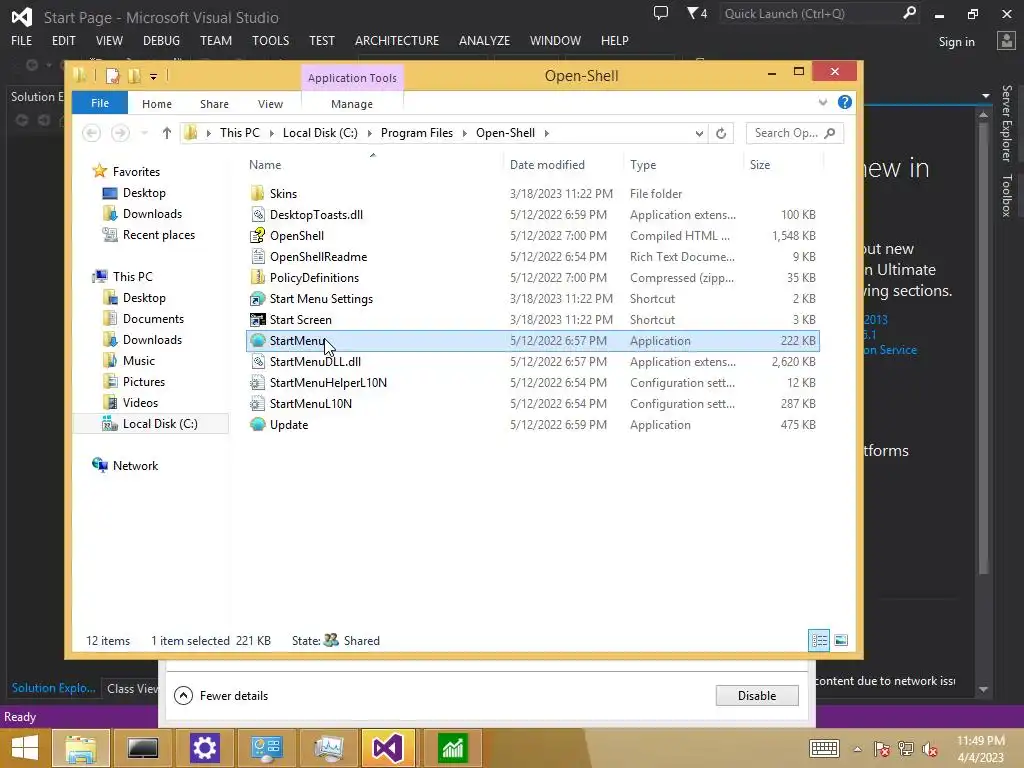Click the StartMenuDLL.dll file icon
Screen dimensions: 1024x768
[x=258, y=361]
